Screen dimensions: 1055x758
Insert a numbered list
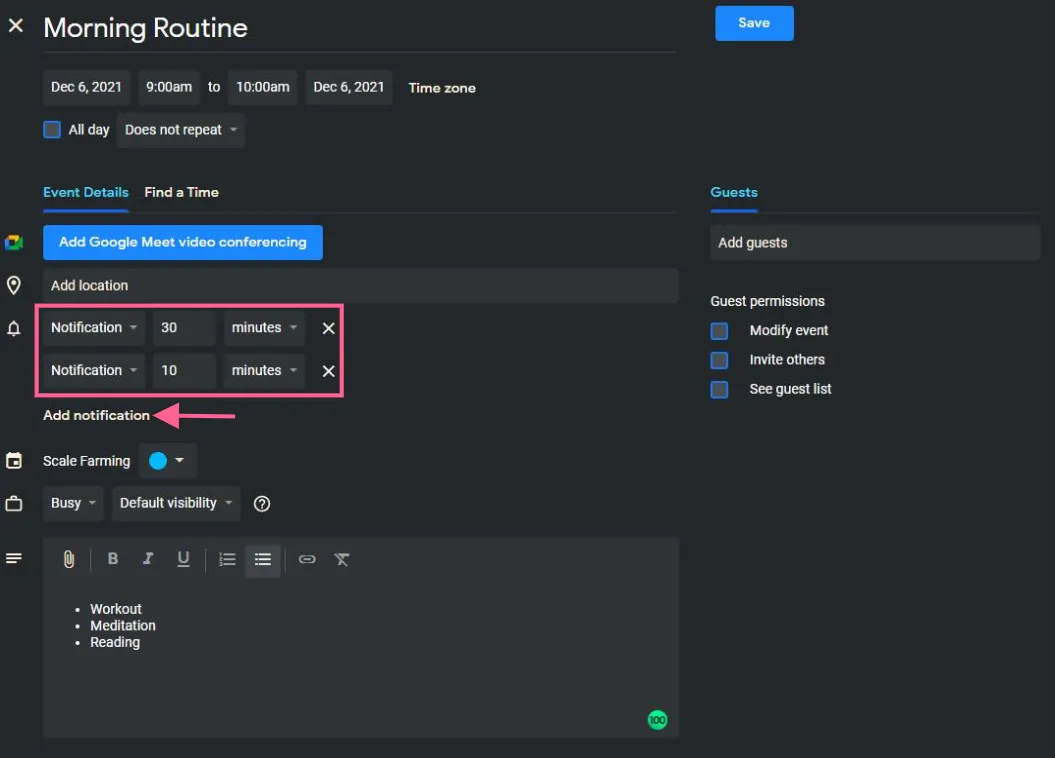coord(227,559)
